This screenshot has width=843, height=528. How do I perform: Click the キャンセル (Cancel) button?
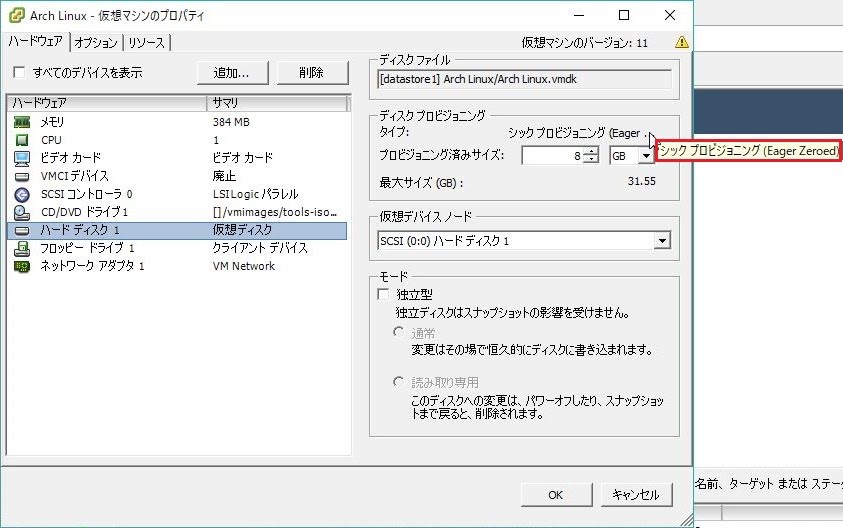(x=636, y=495)
